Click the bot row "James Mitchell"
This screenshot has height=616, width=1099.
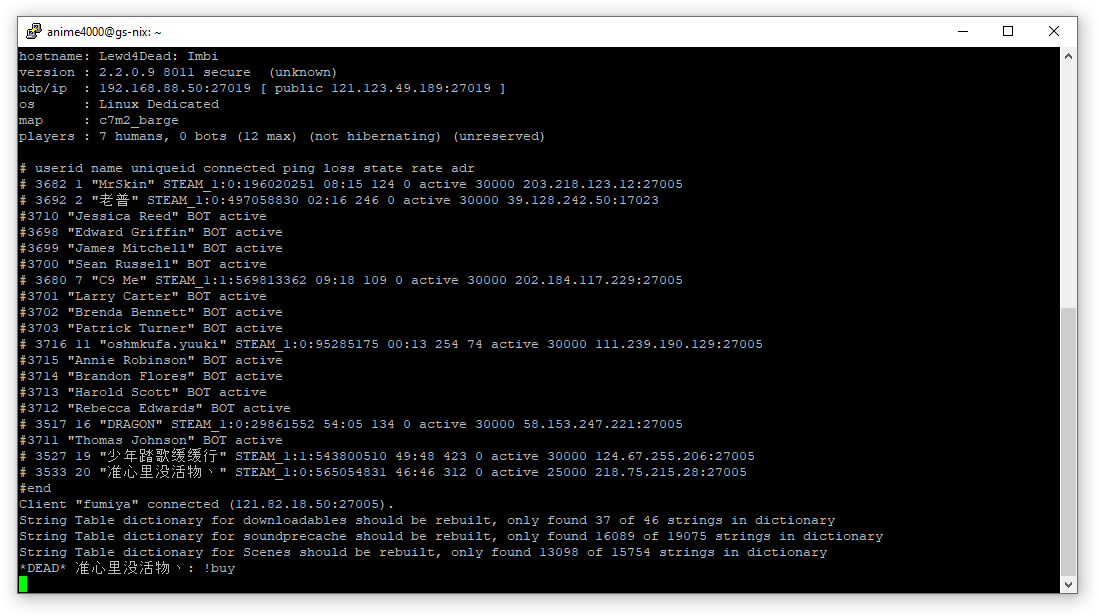click(x=151, y=249)
